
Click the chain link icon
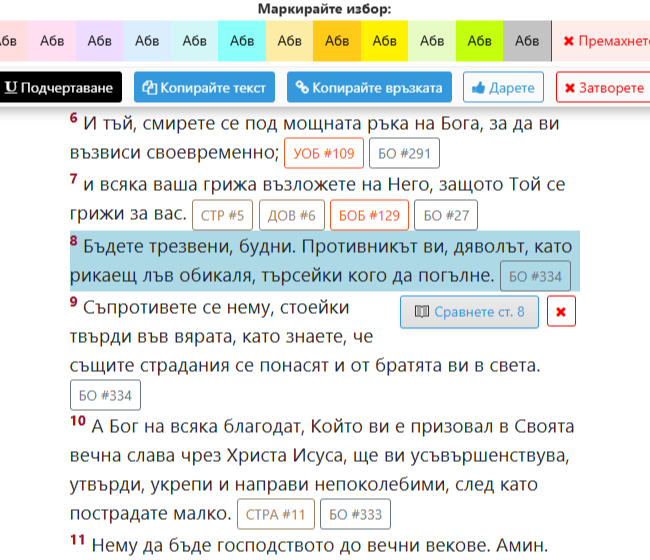(x=302, y=87)
